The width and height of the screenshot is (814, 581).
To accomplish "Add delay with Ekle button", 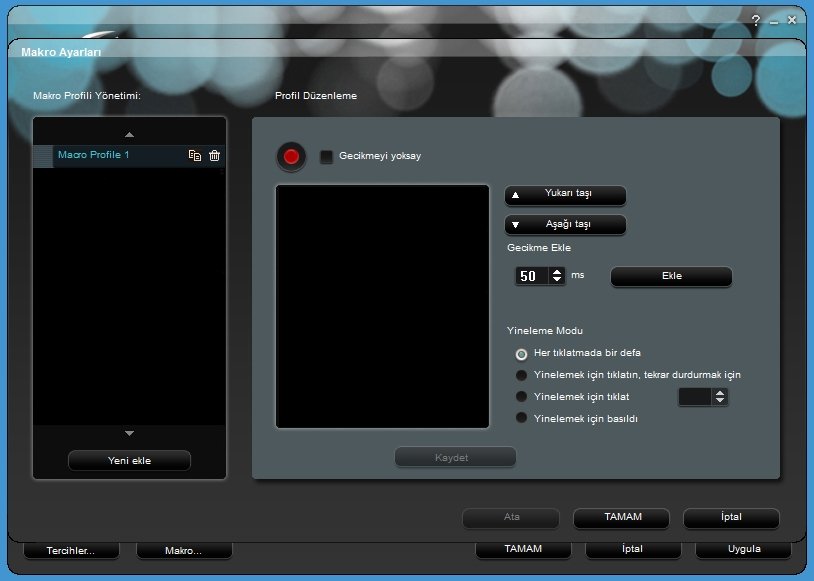I will (x=671, y=276).
